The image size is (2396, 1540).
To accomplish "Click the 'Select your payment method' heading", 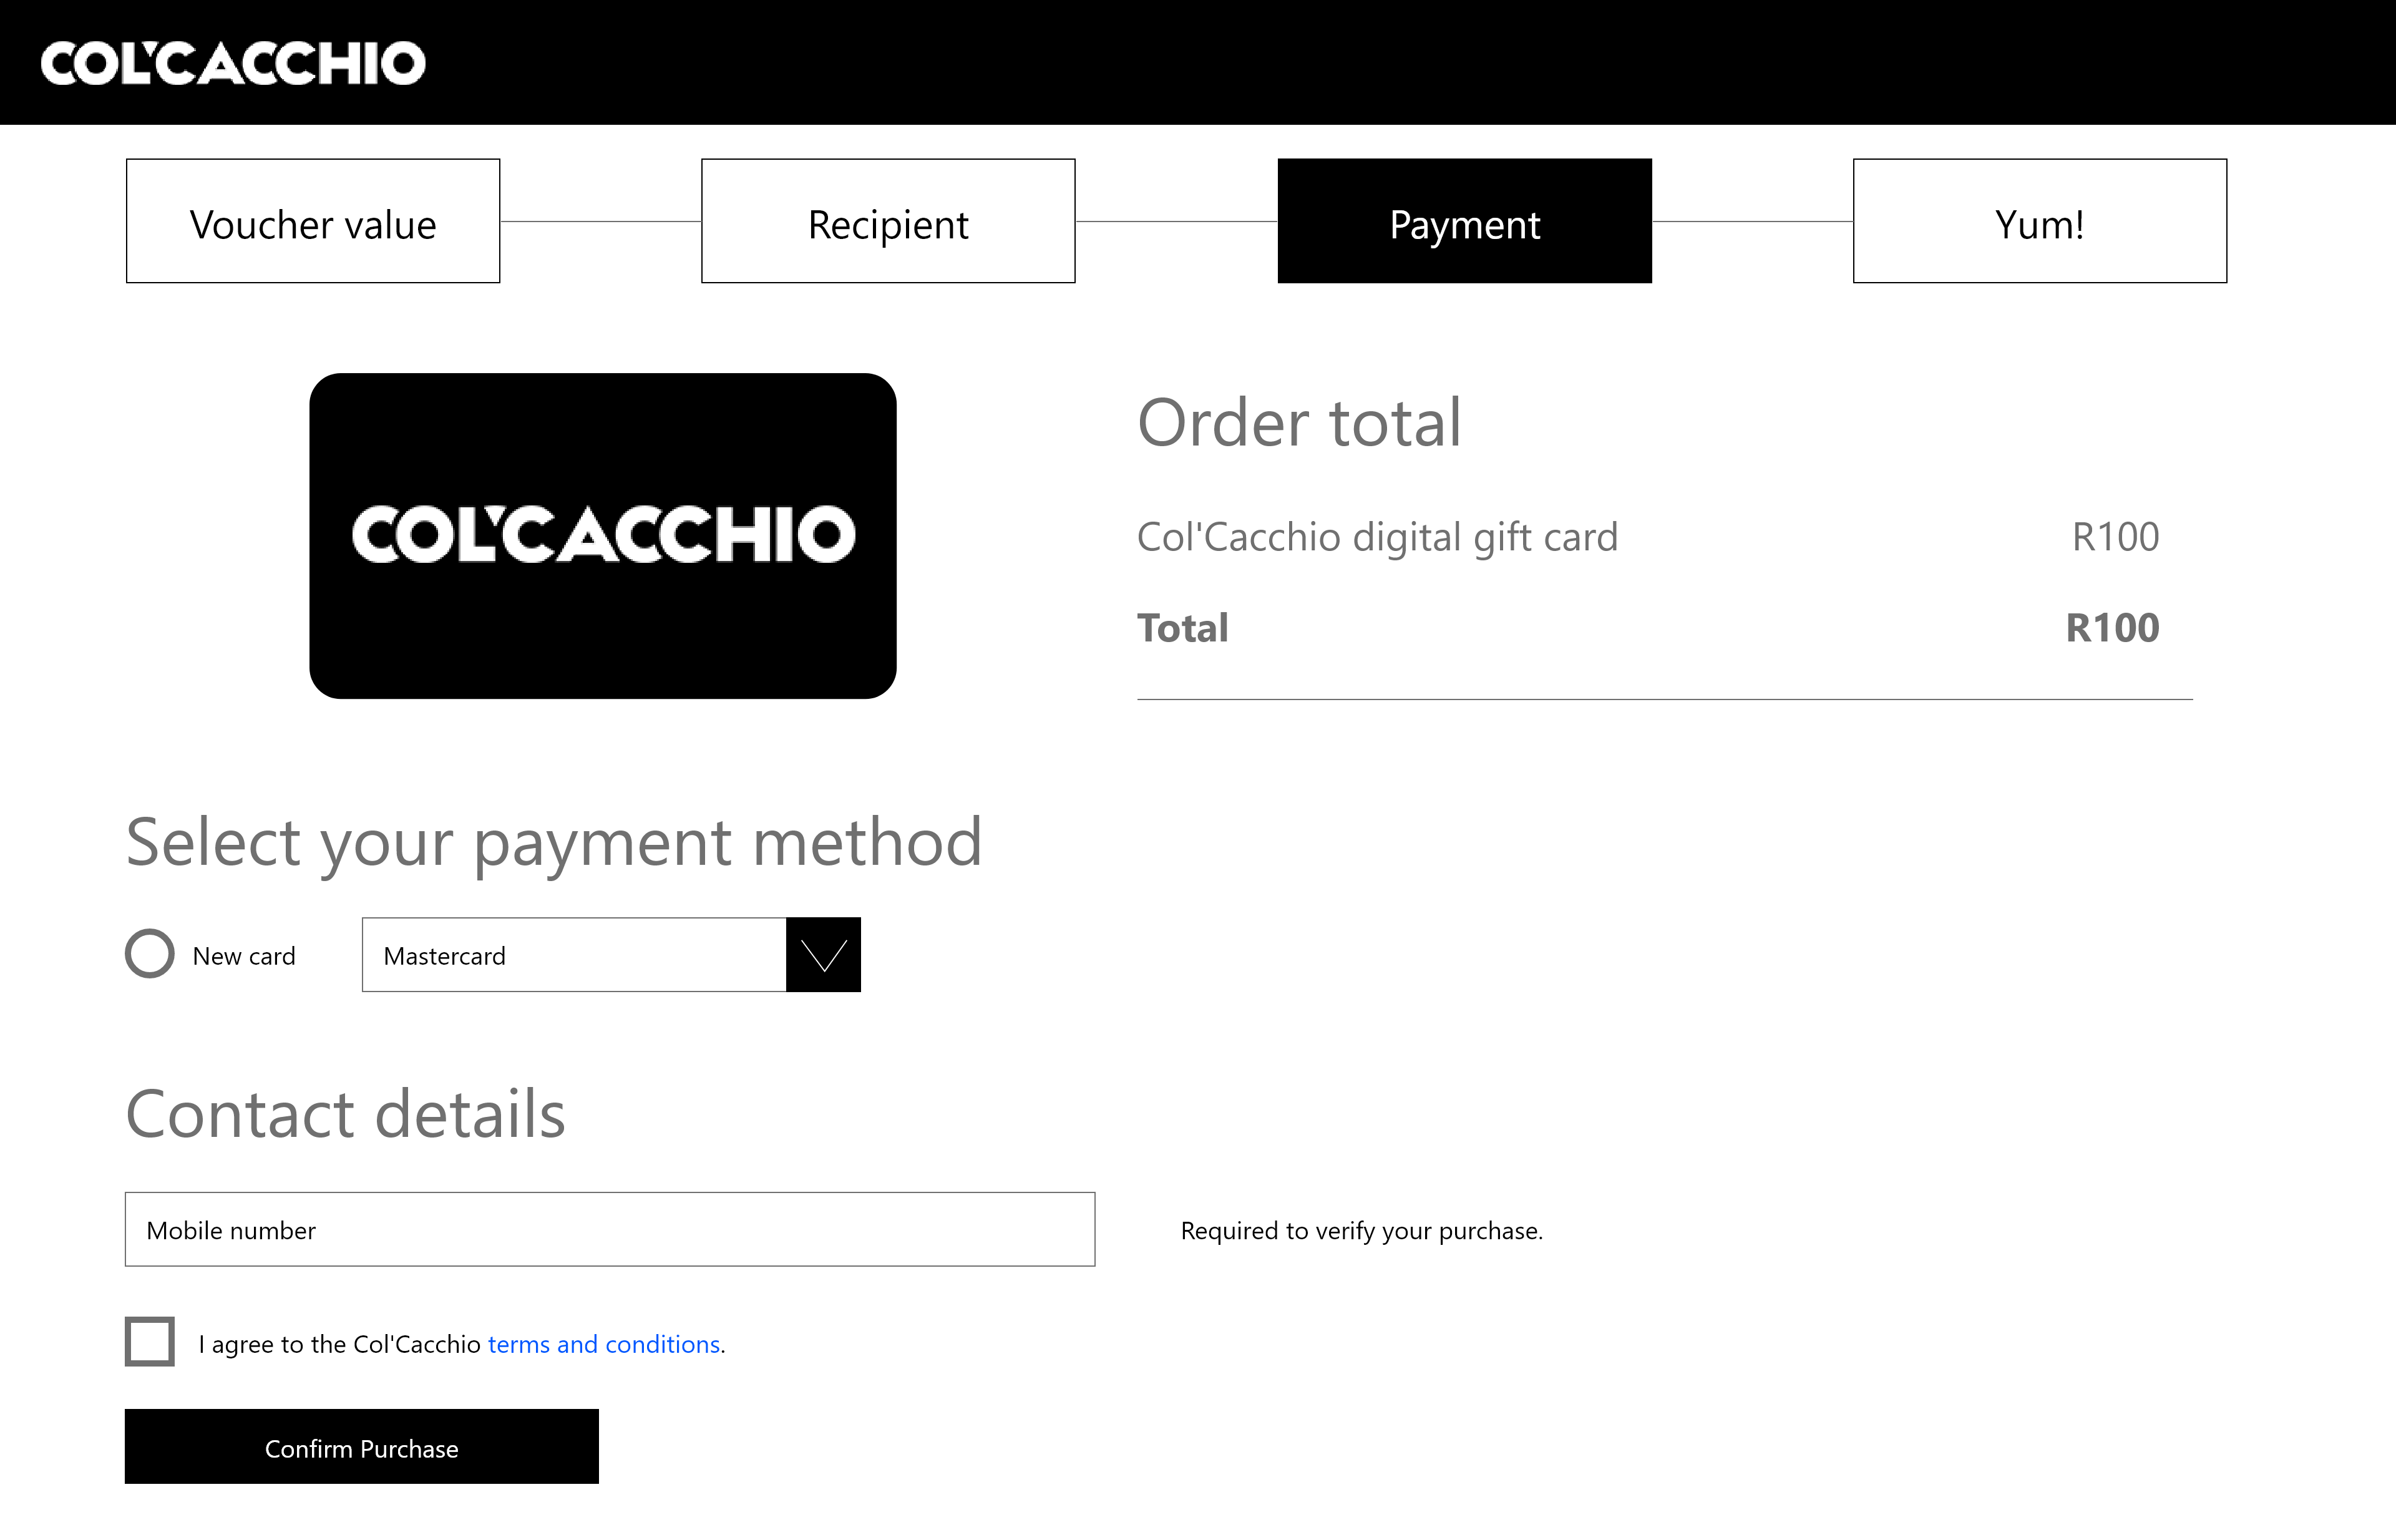I will pos(554,842).
